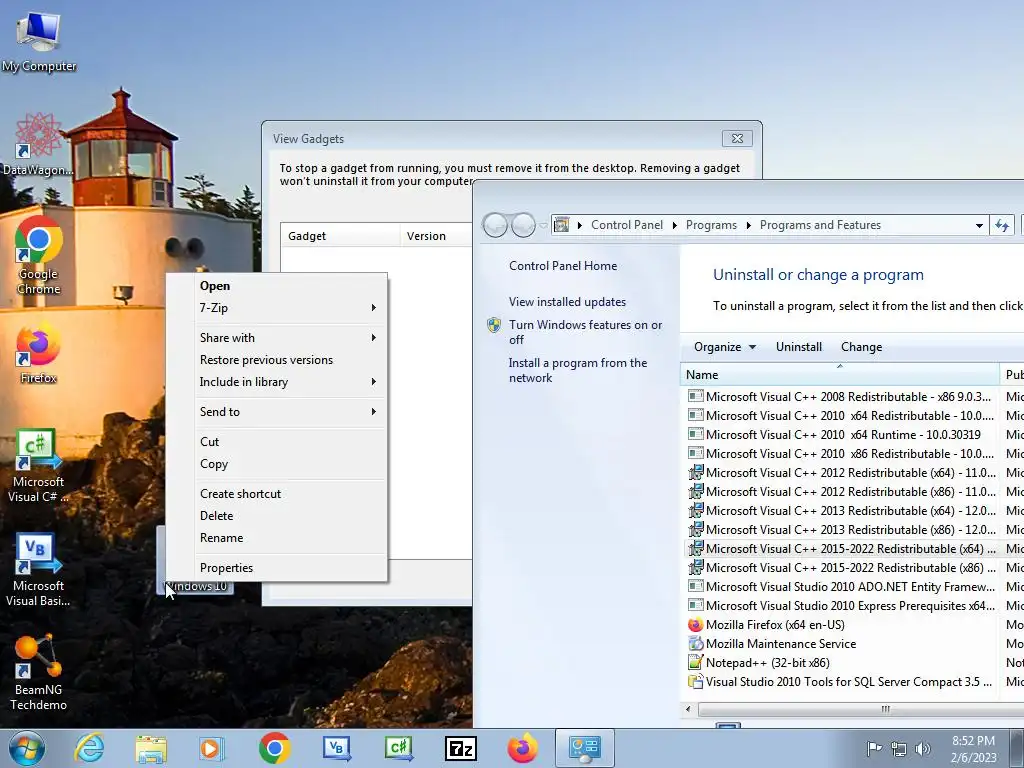Click the horizontal scrollbar thumb in programs list

(885, 709)
